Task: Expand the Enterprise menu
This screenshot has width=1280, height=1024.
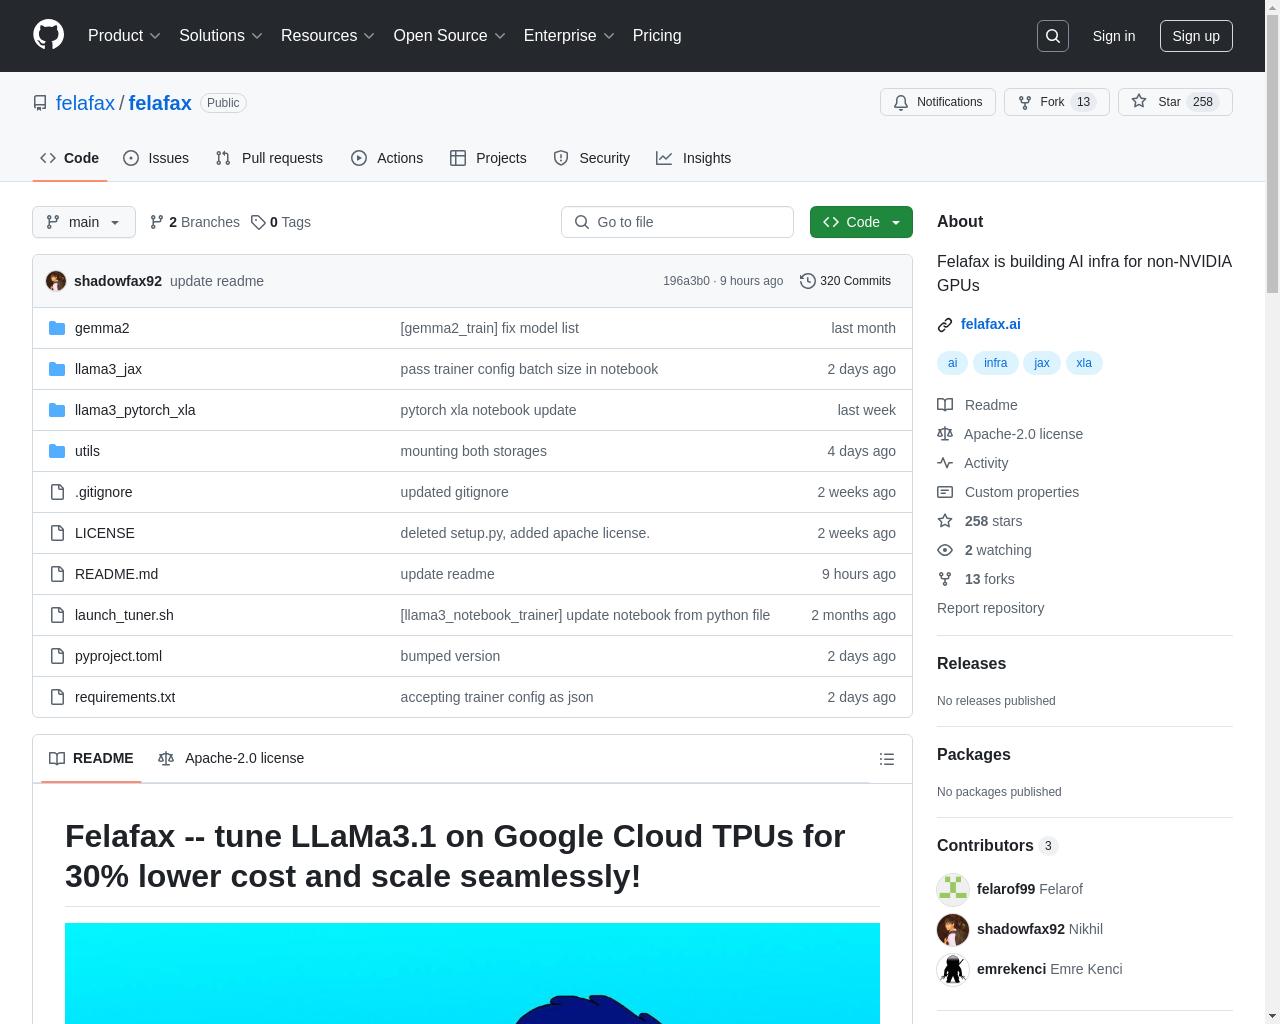Action: [x=569, y=36]
